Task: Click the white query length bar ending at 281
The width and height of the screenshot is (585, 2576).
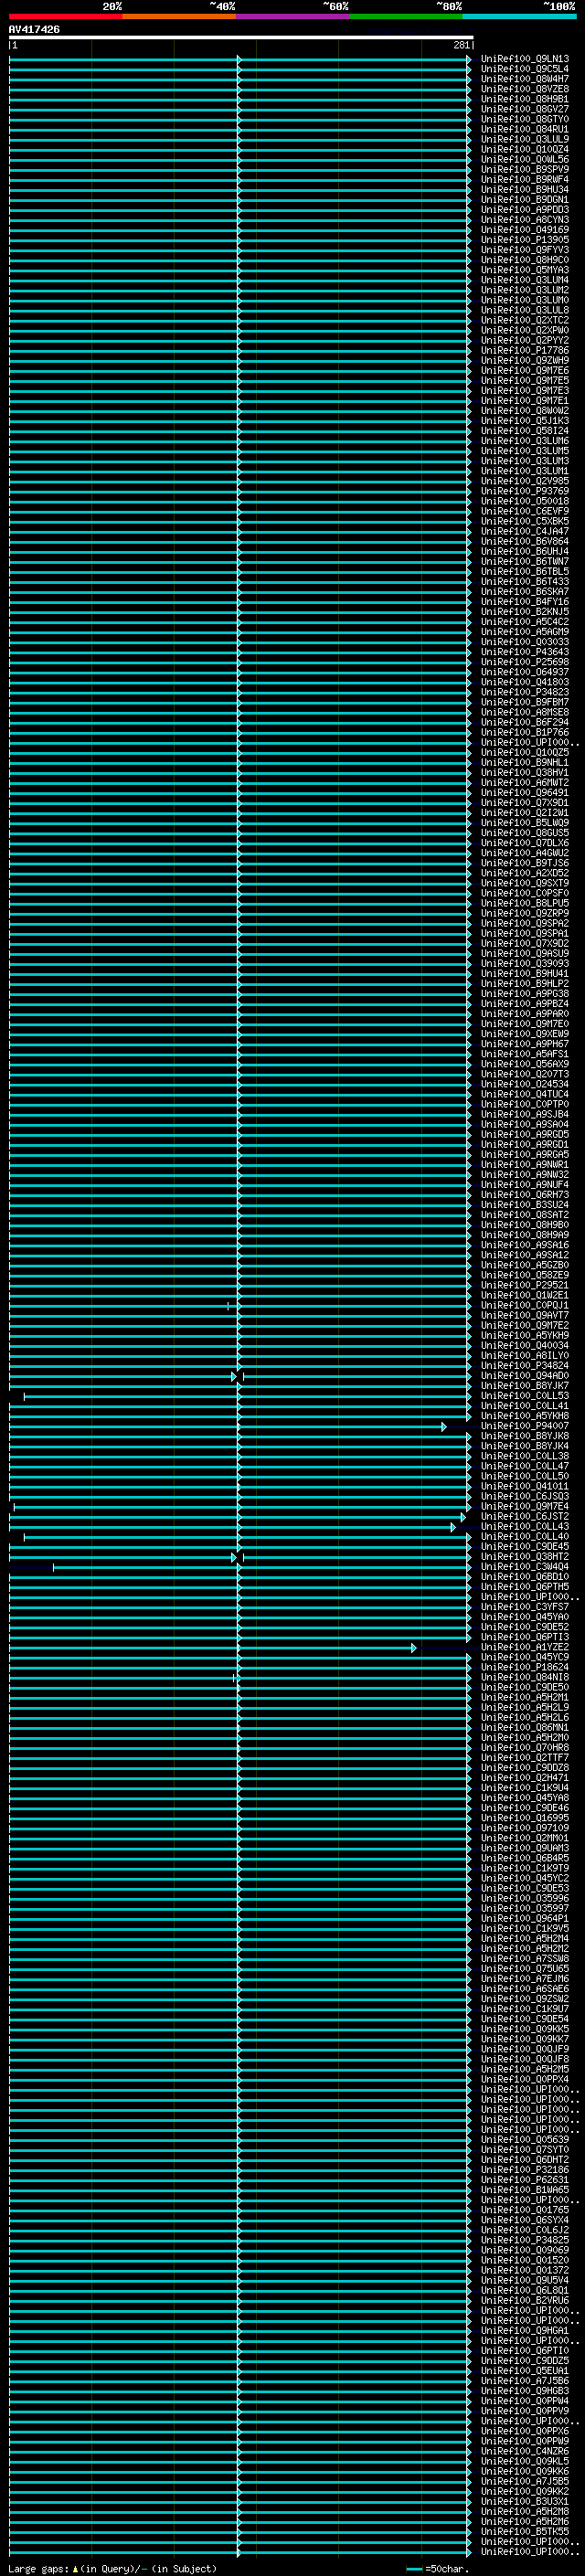Action: point(241,38)
